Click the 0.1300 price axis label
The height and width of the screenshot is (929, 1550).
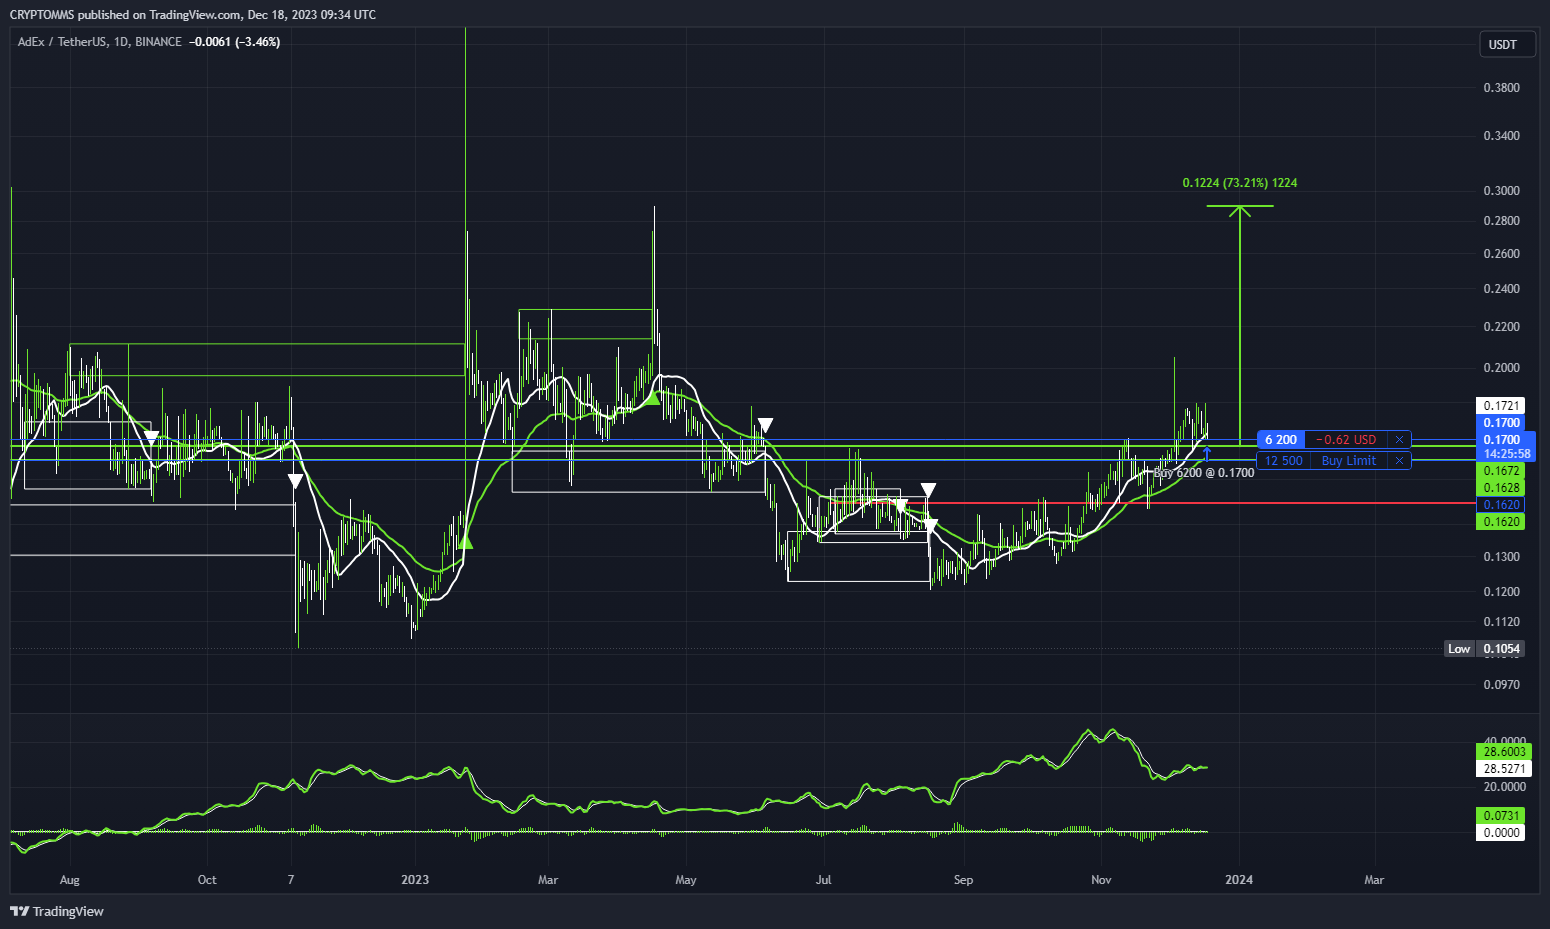(x=1501, y=557)
